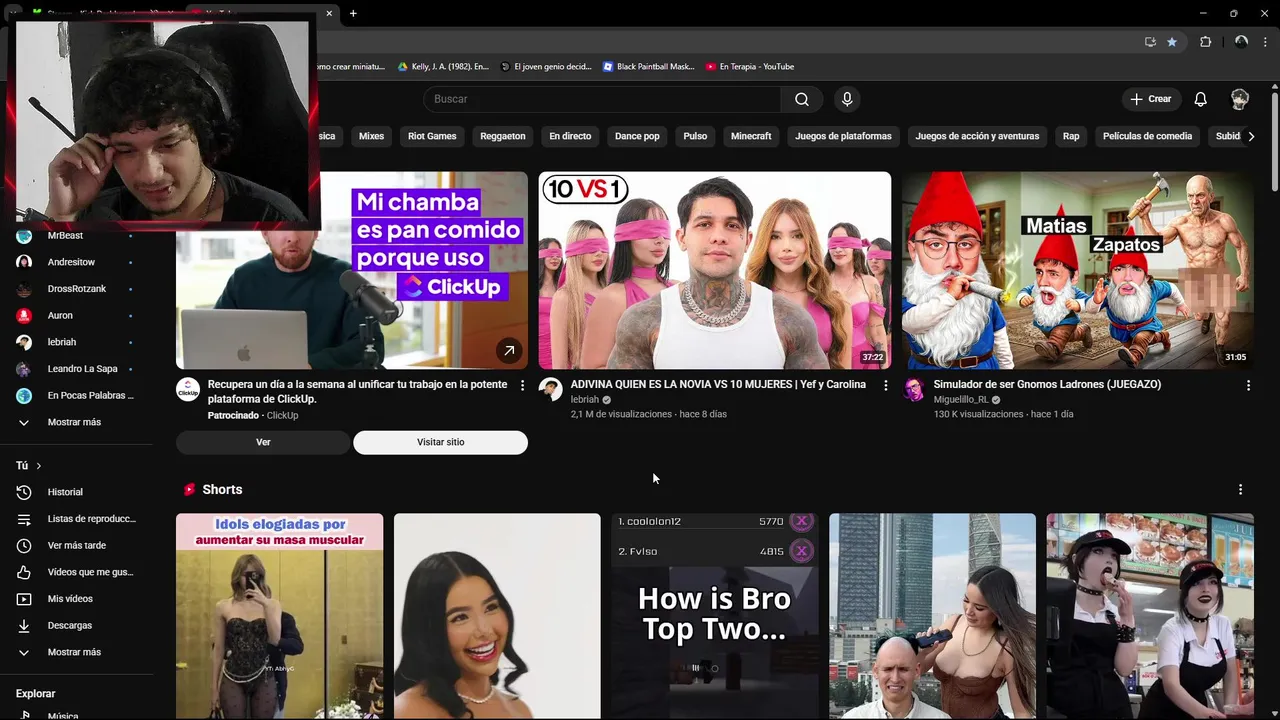Select the En directo chip
The width and height of the screenshot is (1280, 720).
(x=570, y=136)
